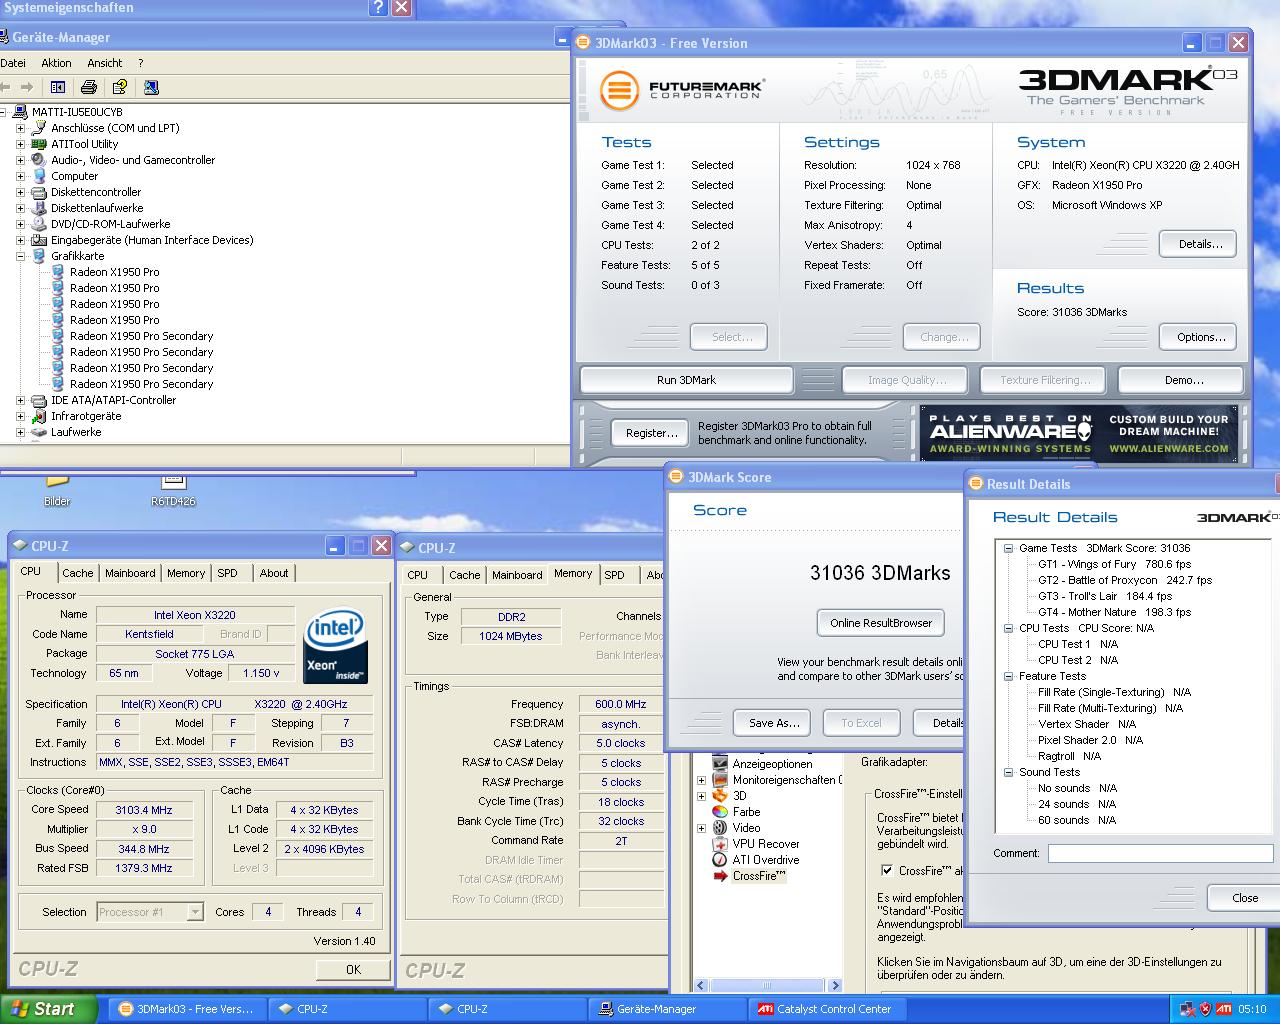Click the Comment field in Result Details

[1160, 853]
